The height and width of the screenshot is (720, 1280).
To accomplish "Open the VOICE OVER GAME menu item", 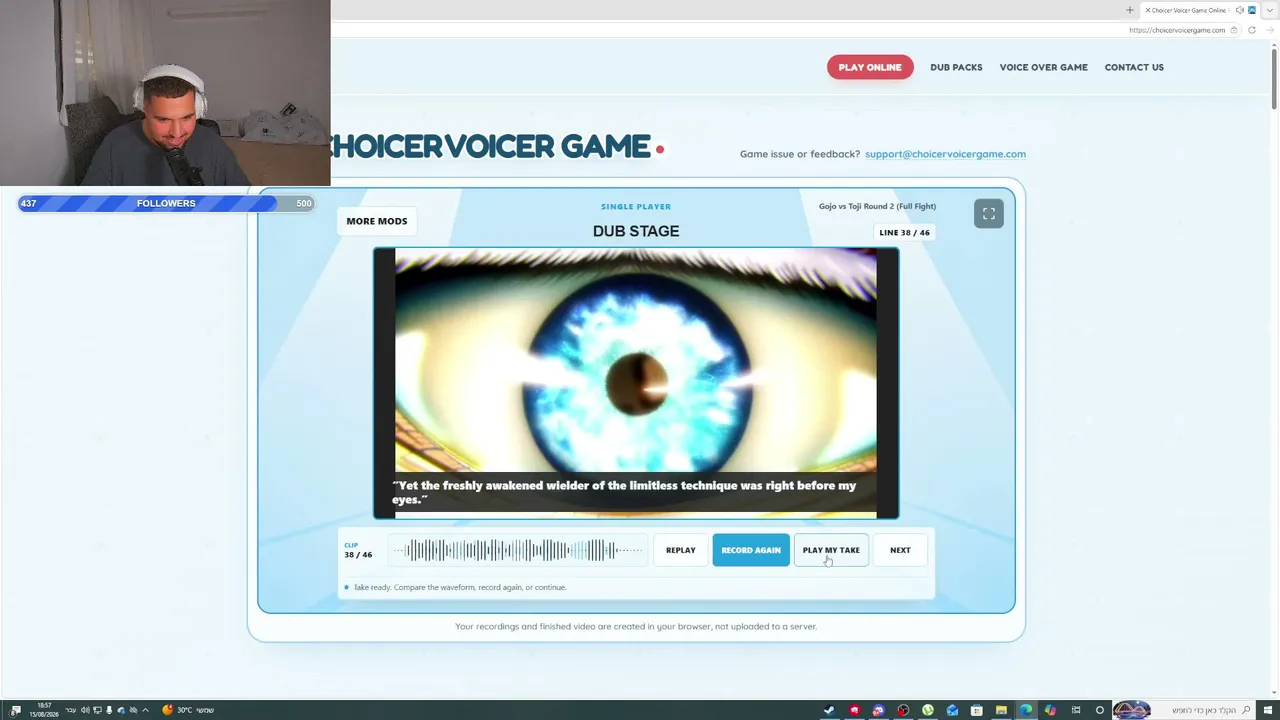I will click(x=1043, y=67).
